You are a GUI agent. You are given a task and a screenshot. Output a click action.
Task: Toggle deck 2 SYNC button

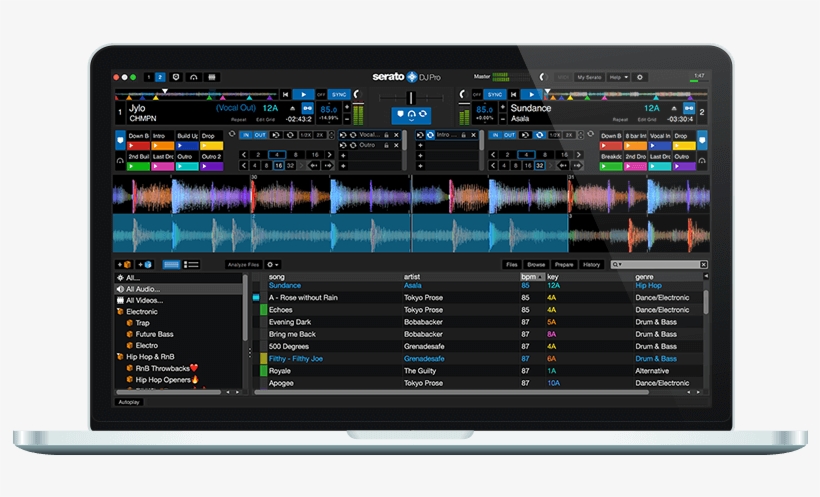(494, 95)
